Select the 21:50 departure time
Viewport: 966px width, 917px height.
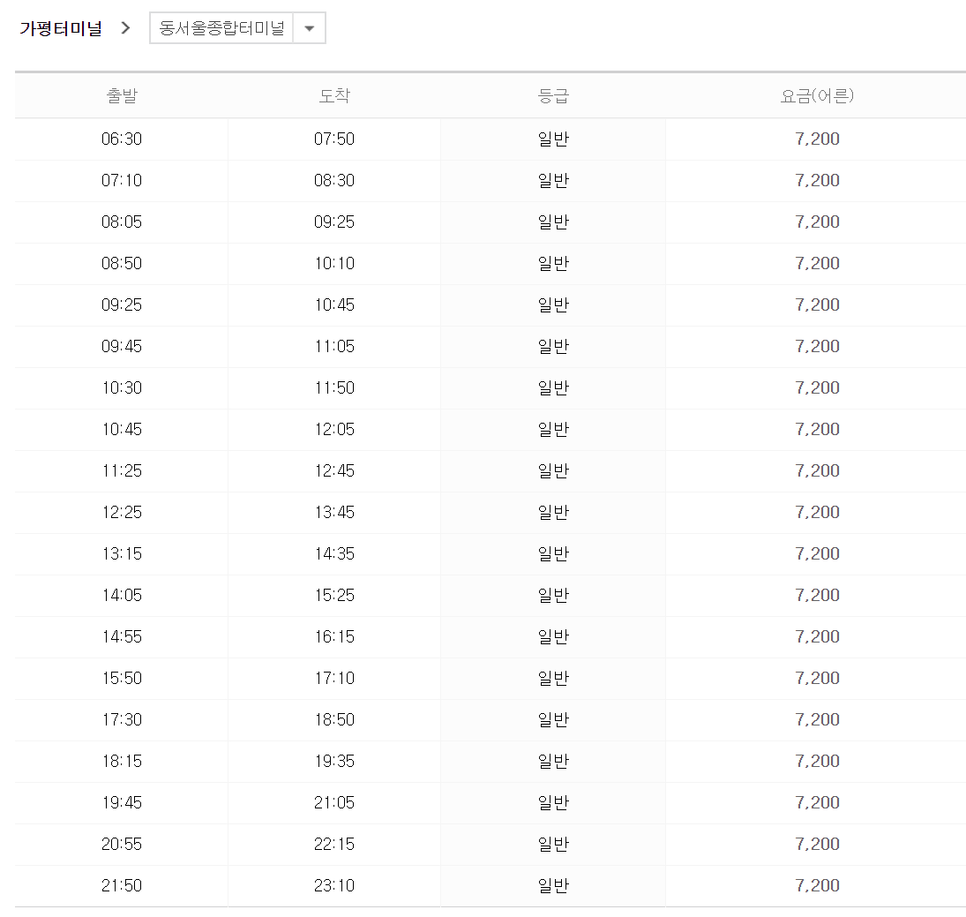[x=121, y=886]
